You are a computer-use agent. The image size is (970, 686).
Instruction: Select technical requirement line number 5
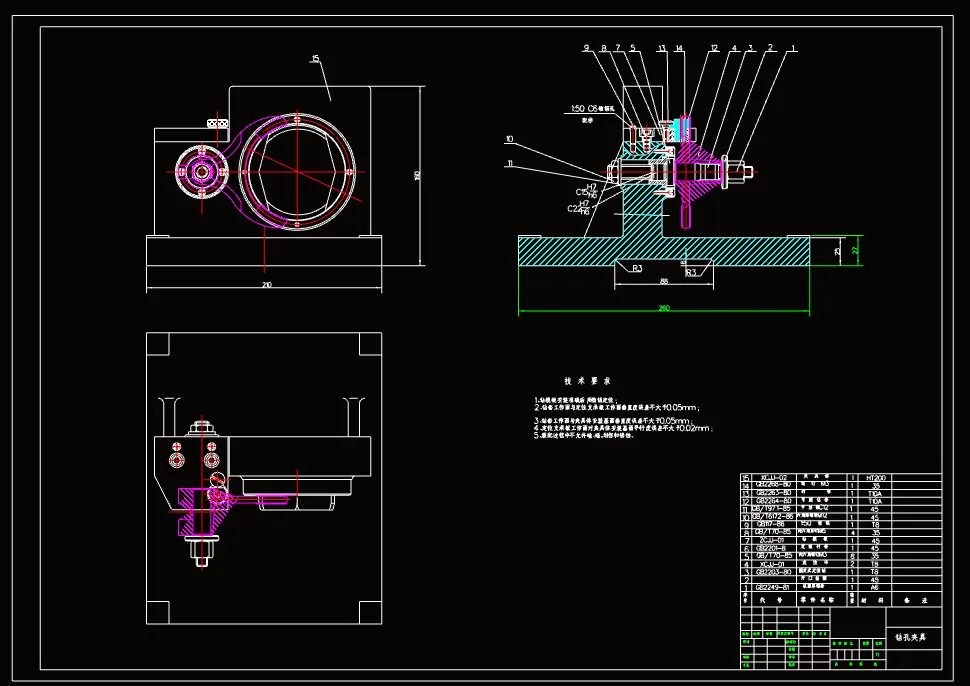tap(584, 435)
